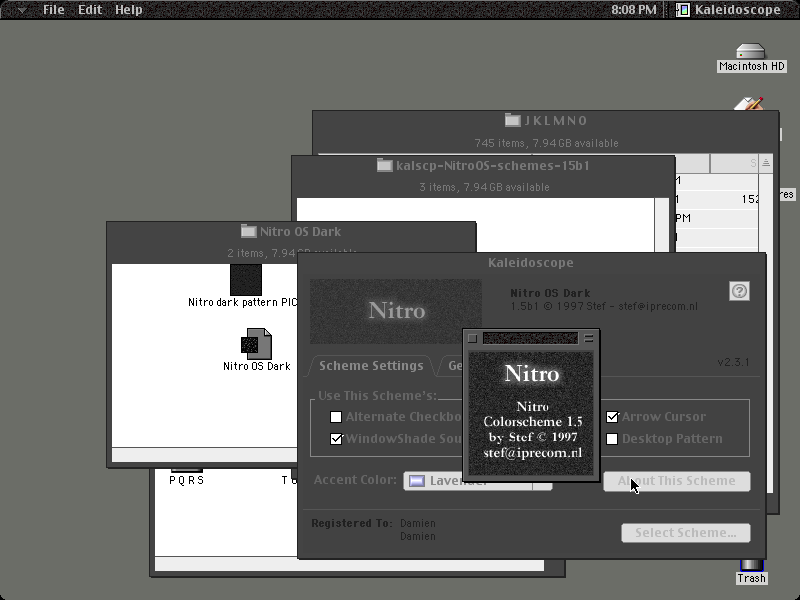Open the Apple menu in the menu bar corner
This screenshot has height=600, width=800.
[21, 10]
